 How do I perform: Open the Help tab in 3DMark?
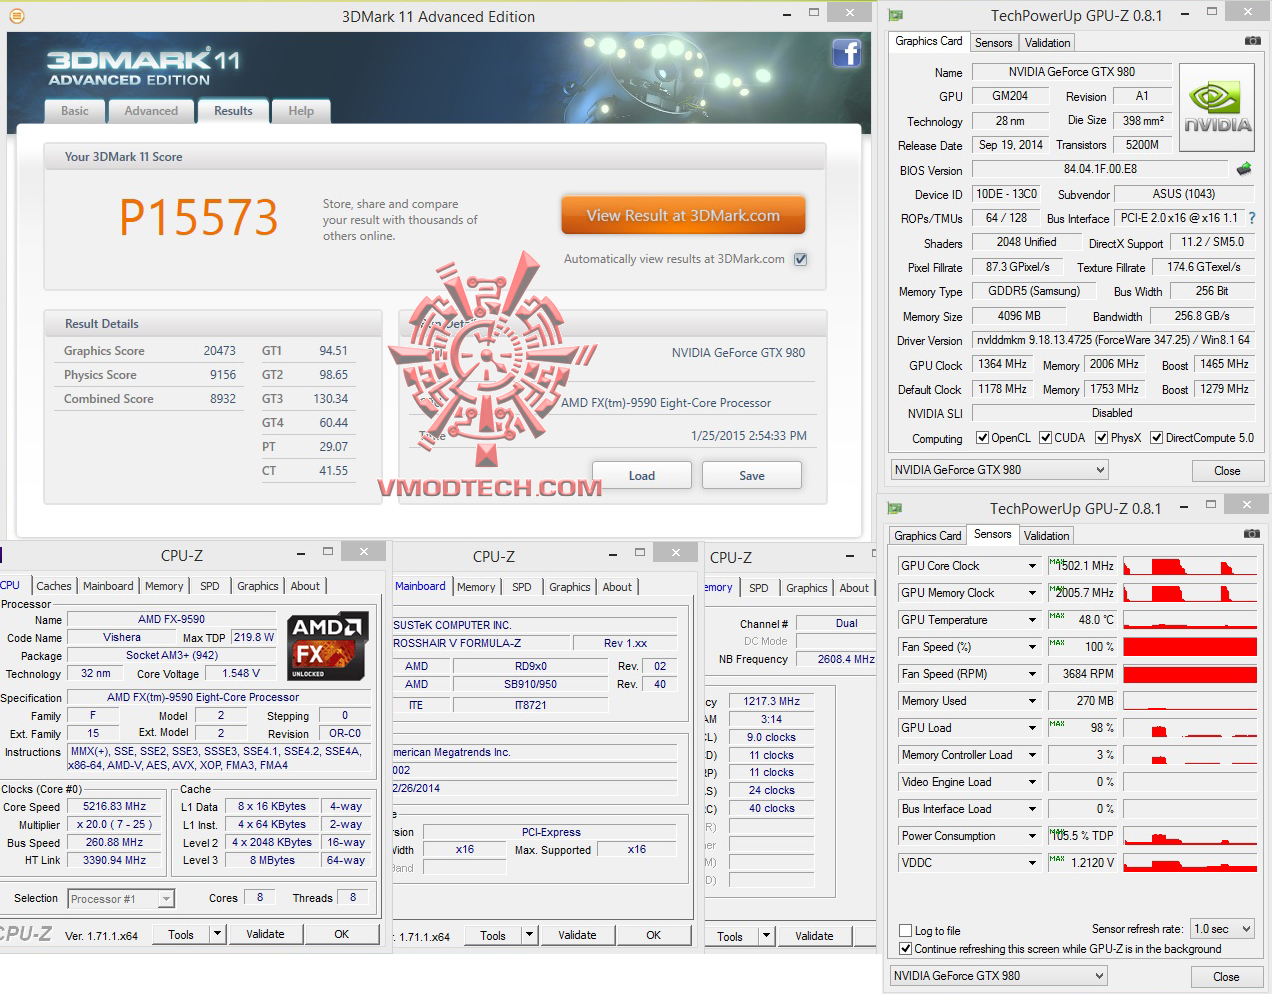(301, 111)
